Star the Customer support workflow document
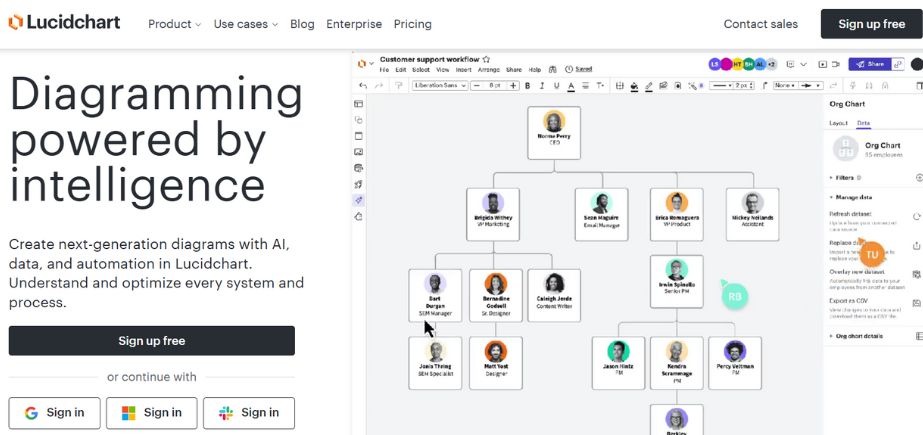The image size is (923, 435). click(x=486, y=59)
